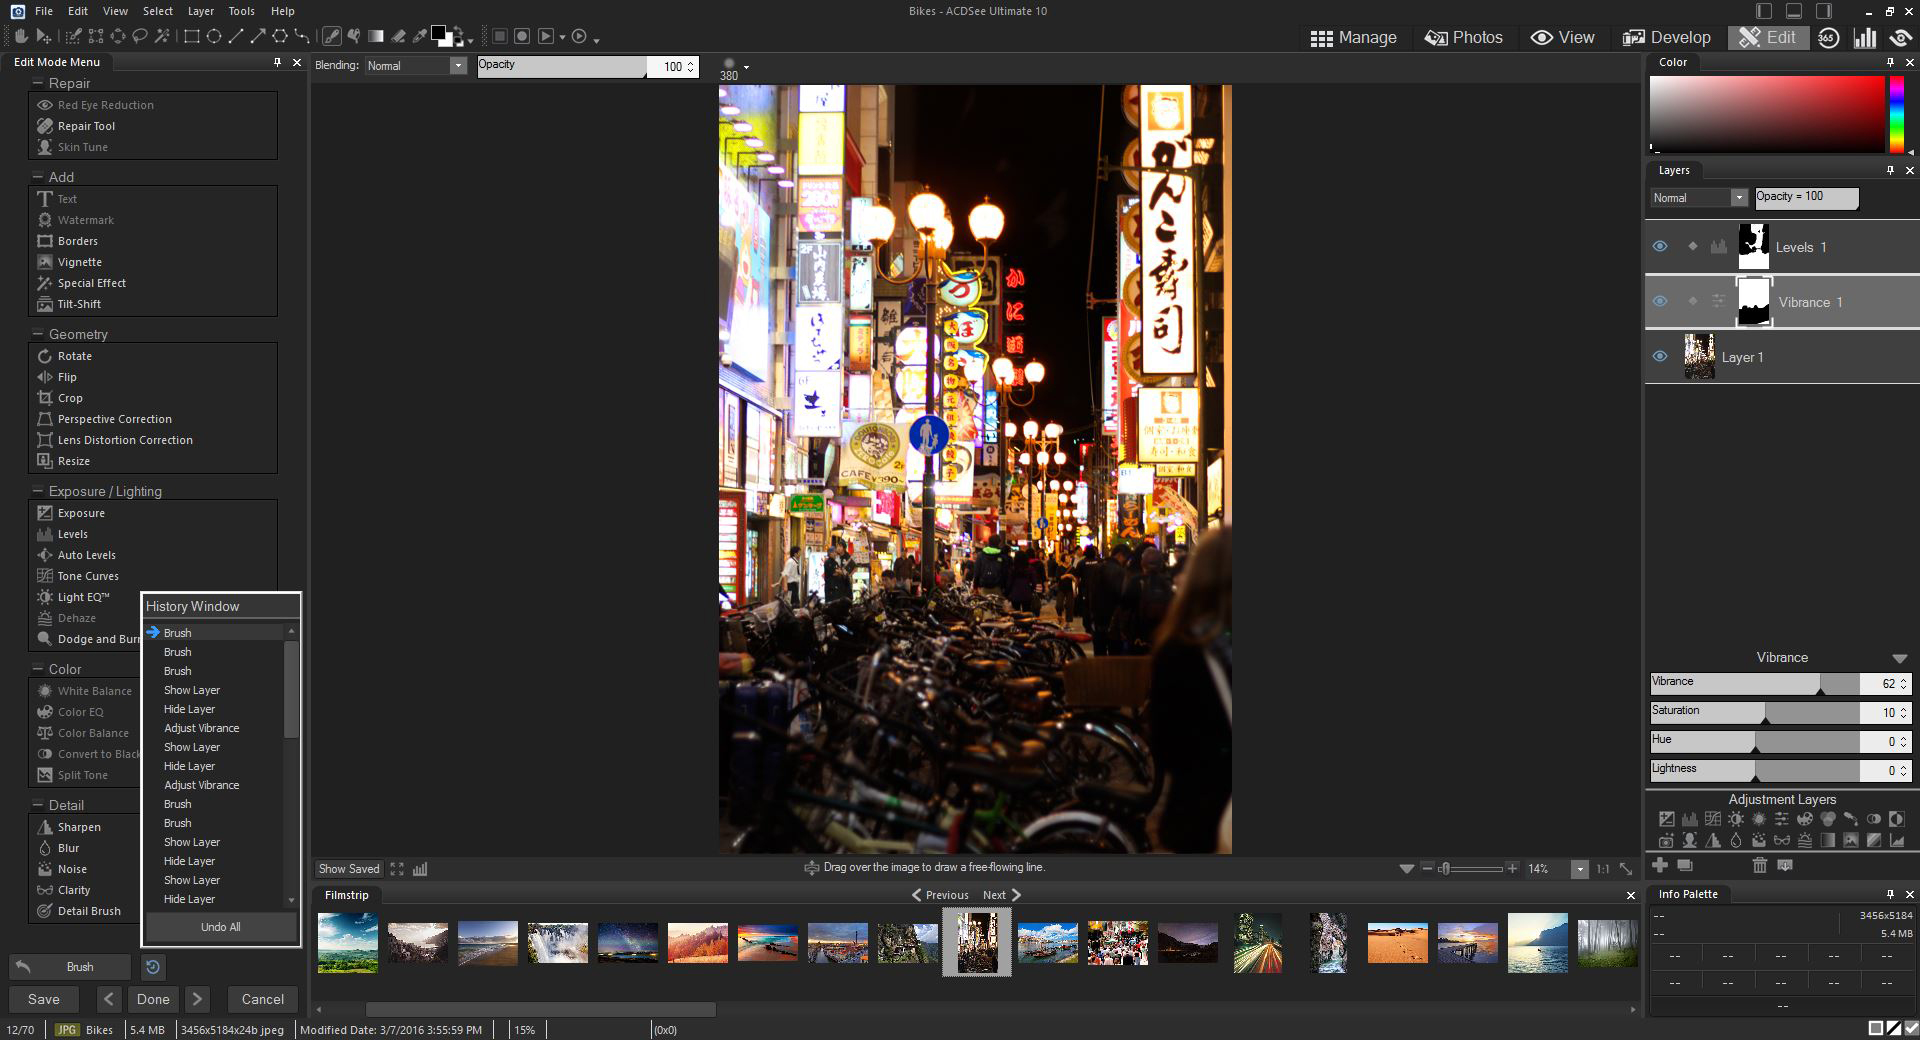Select the Lasso selection tool
The height and width of the screenshot is (1040, 1920).
pos(140,36)
